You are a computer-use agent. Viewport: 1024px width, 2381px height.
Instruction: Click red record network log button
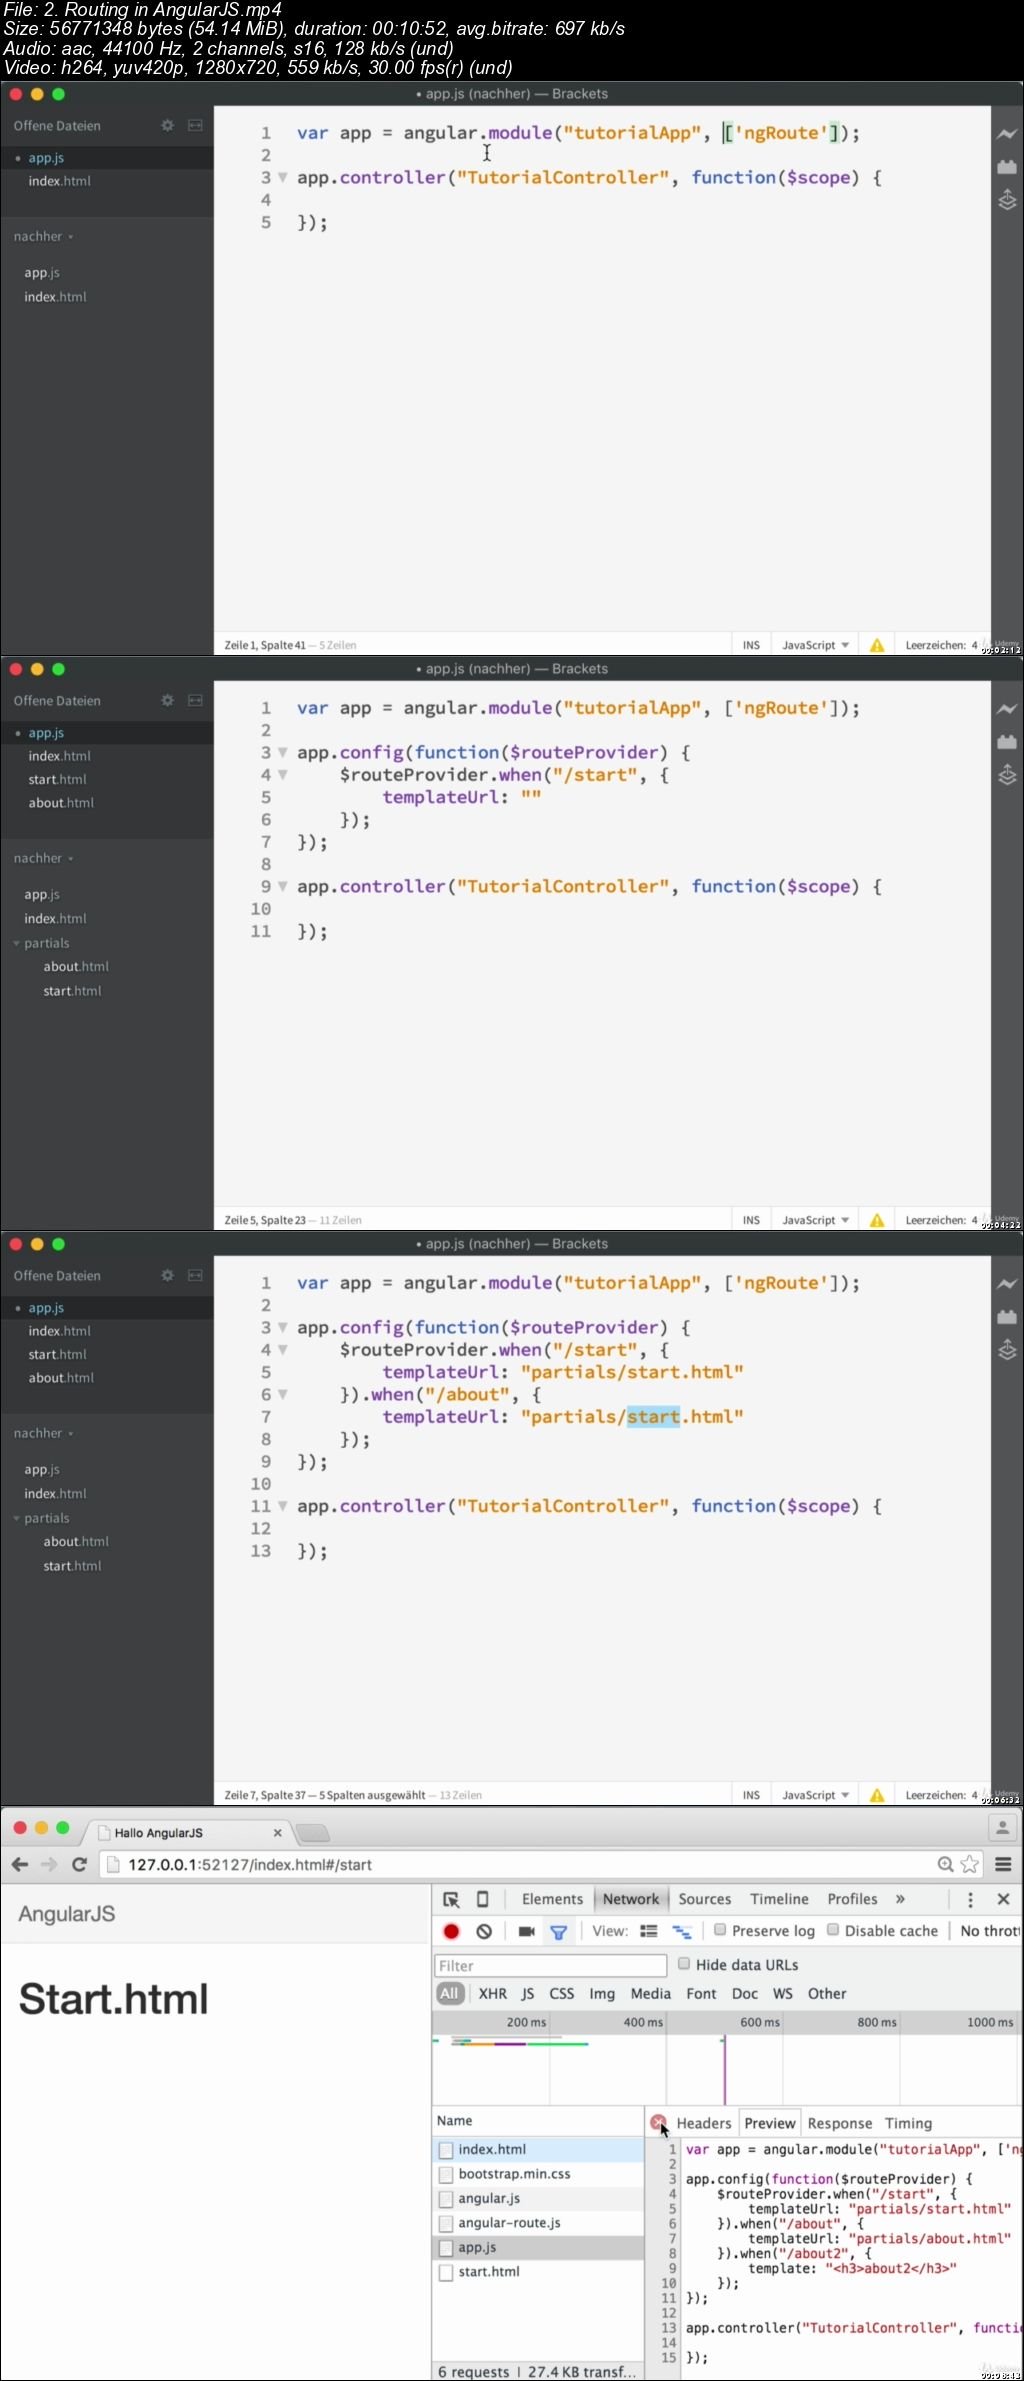click(451, 1932)
